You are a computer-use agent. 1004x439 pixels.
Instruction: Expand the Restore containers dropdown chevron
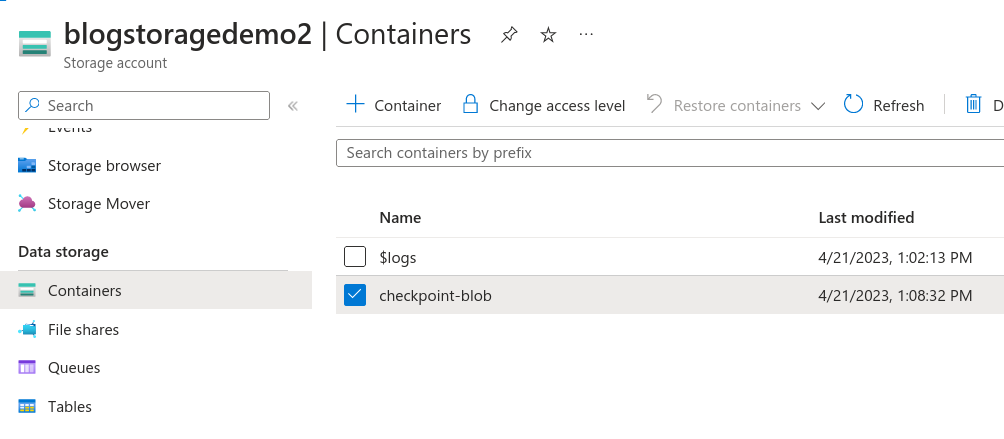818,106
